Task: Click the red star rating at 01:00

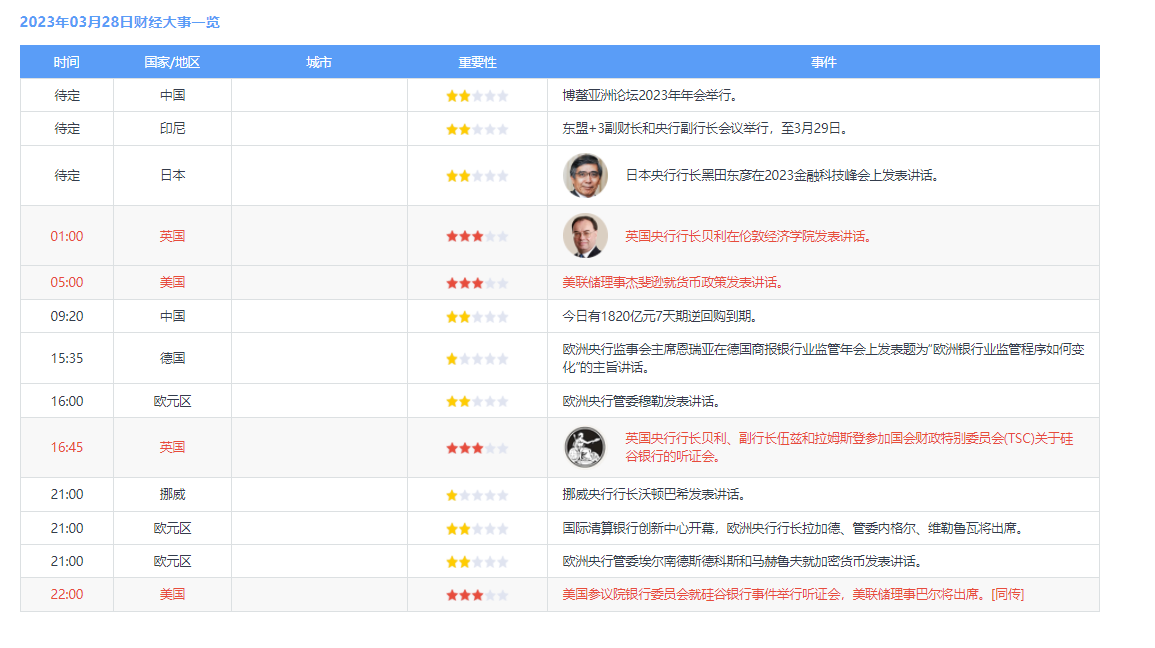Action: [x=477, y=236]
